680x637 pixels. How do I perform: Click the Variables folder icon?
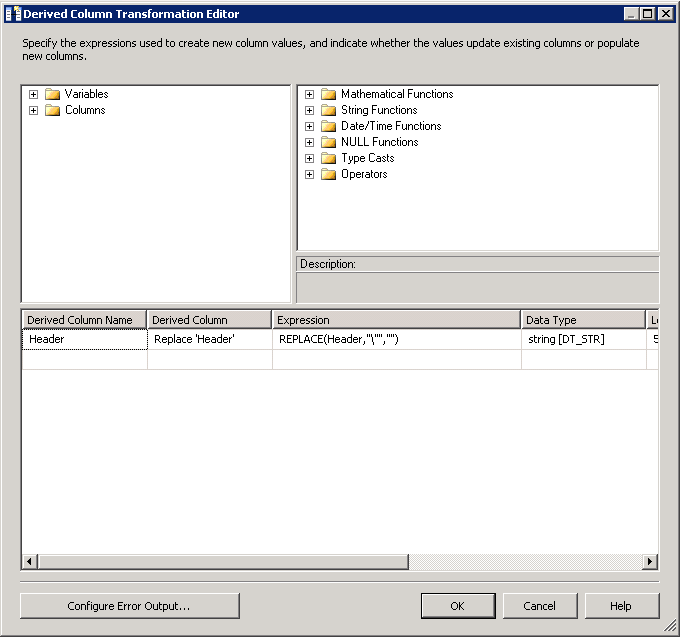(52, 94)
